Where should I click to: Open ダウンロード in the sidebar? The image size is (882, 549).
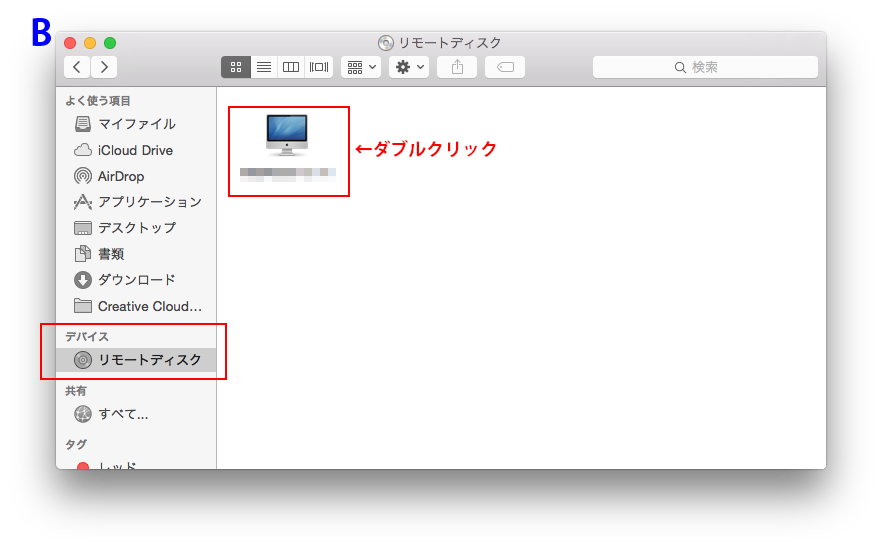136,280
